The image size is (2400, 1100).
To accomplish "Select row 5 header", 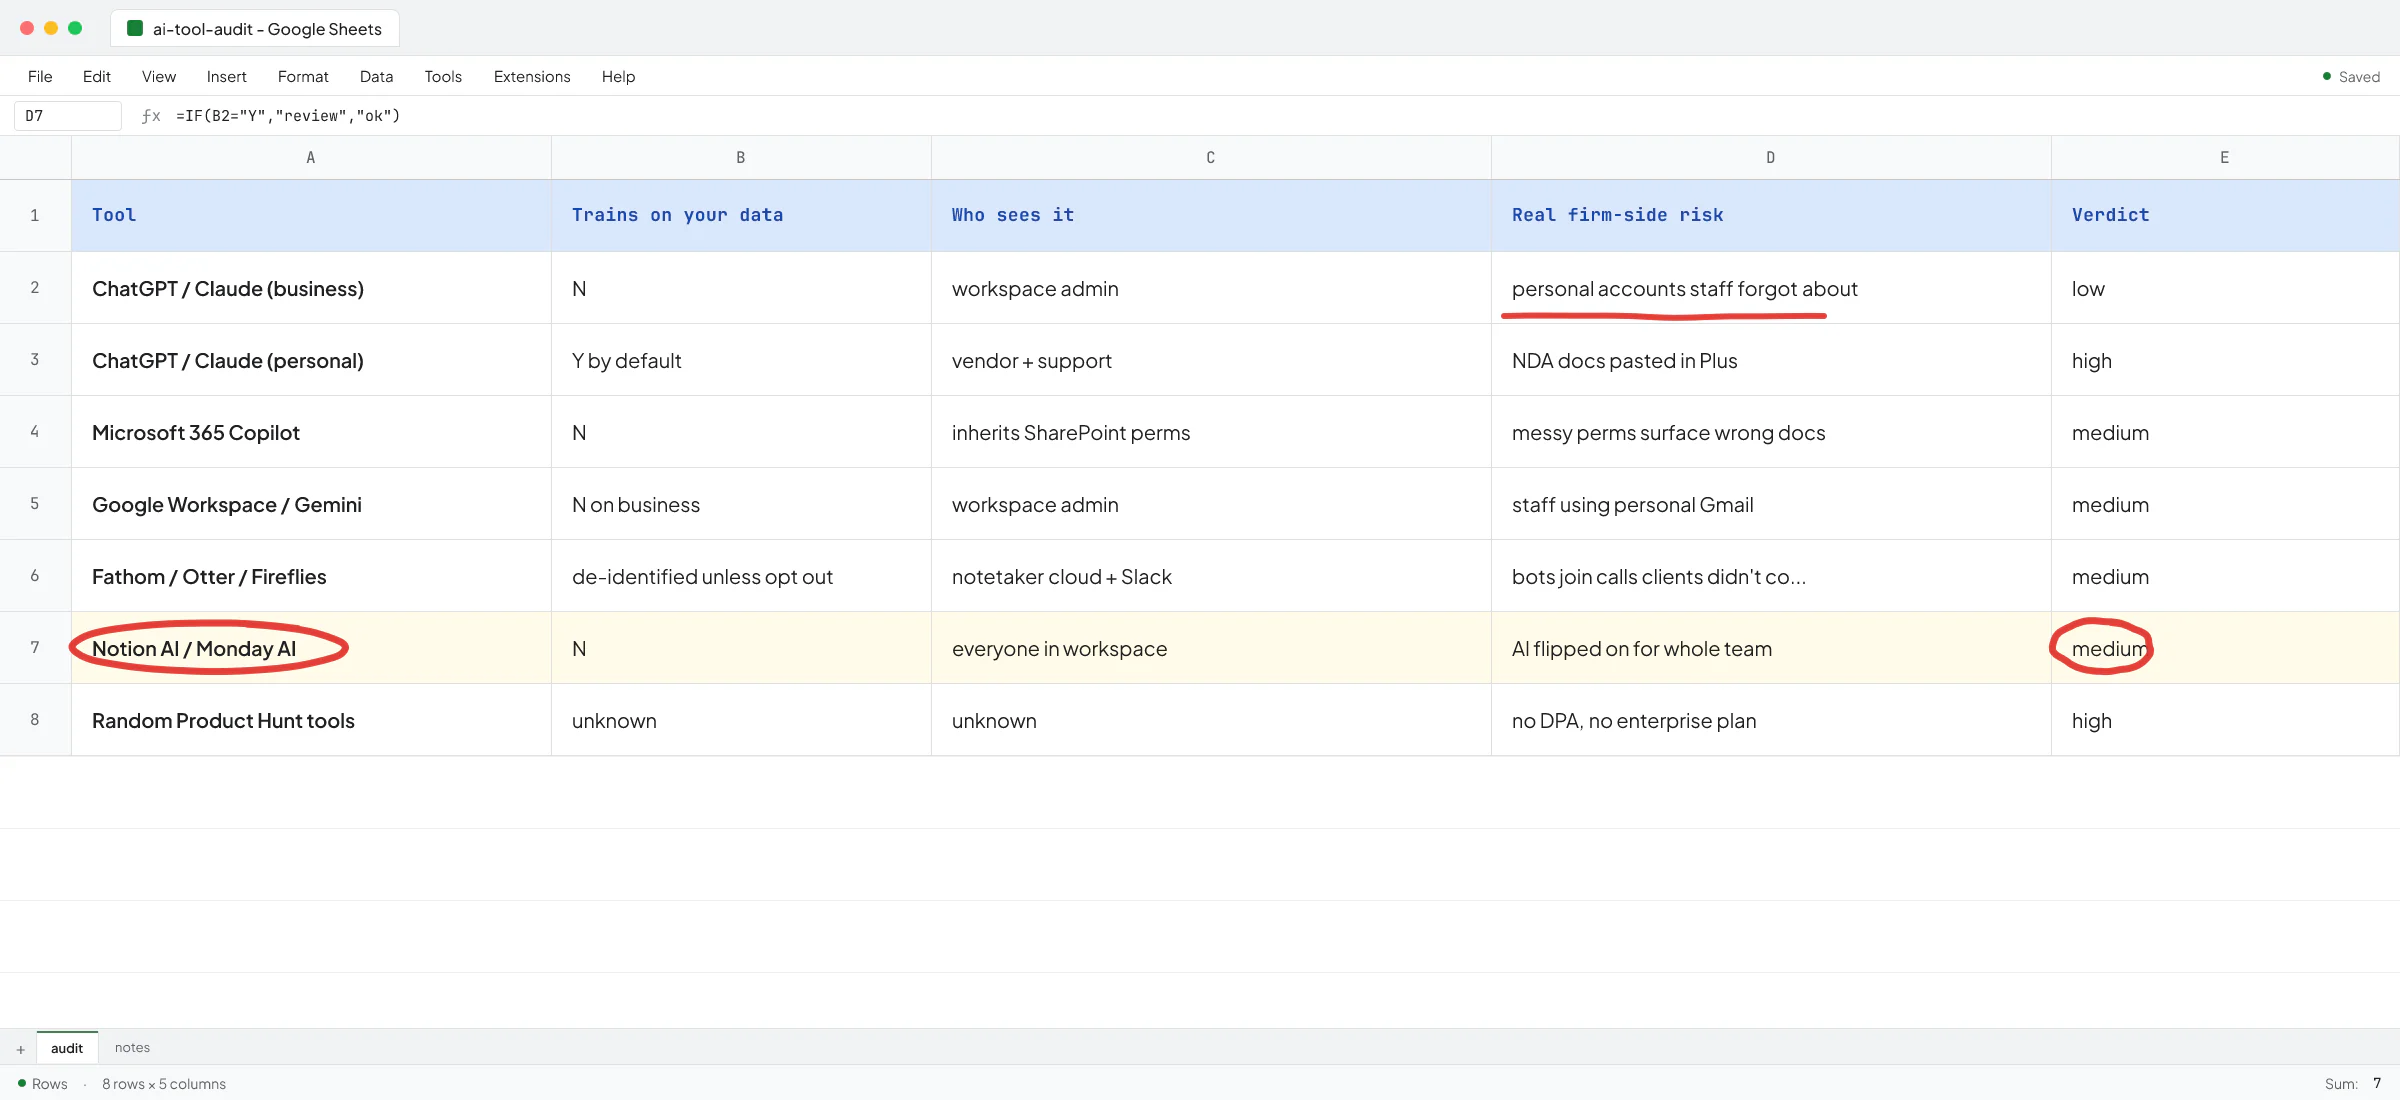I will pyautogui.click(x=35, y=504).
